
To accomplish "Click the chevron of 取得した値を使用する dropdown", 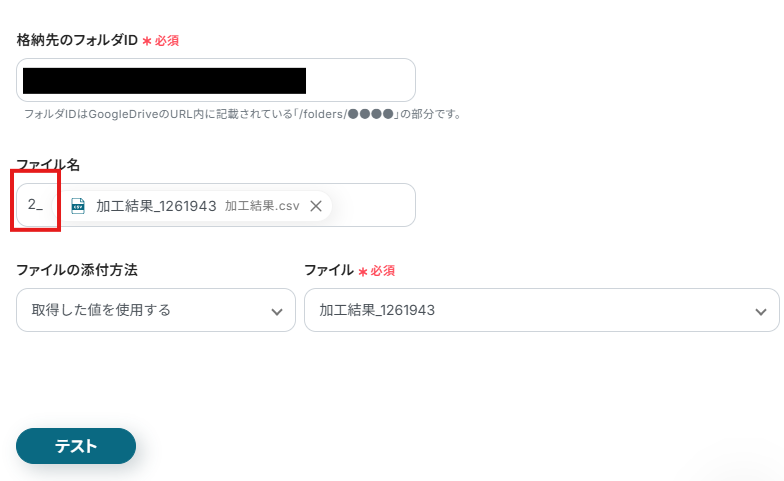I will coord(277,311).
